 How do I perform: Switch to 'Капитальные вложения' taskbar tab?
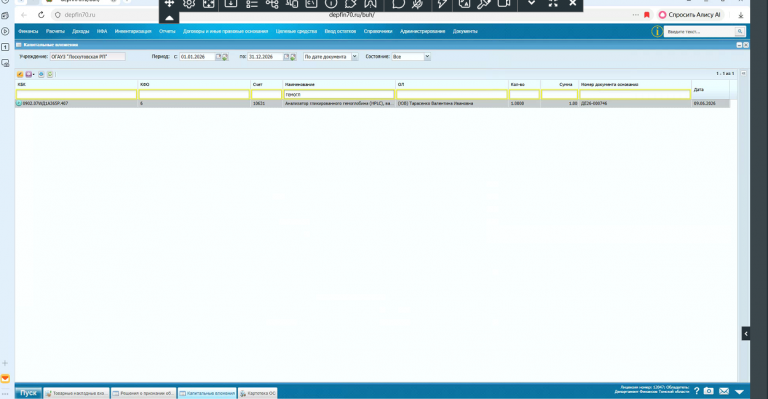(207, 393)
